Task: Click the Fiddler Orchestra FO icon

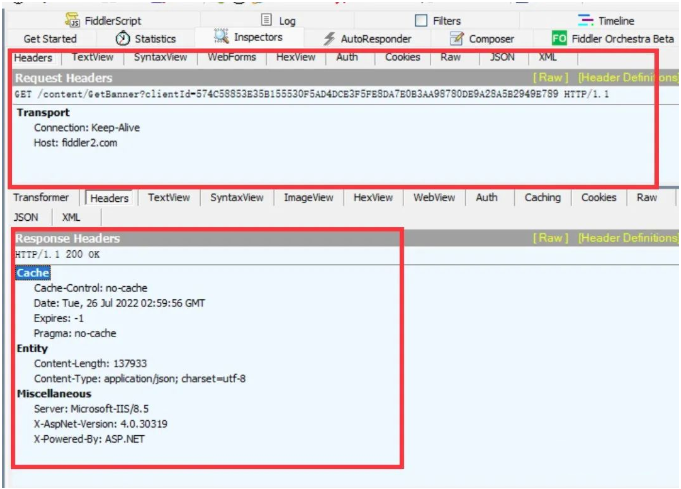Action: point(559,38)
